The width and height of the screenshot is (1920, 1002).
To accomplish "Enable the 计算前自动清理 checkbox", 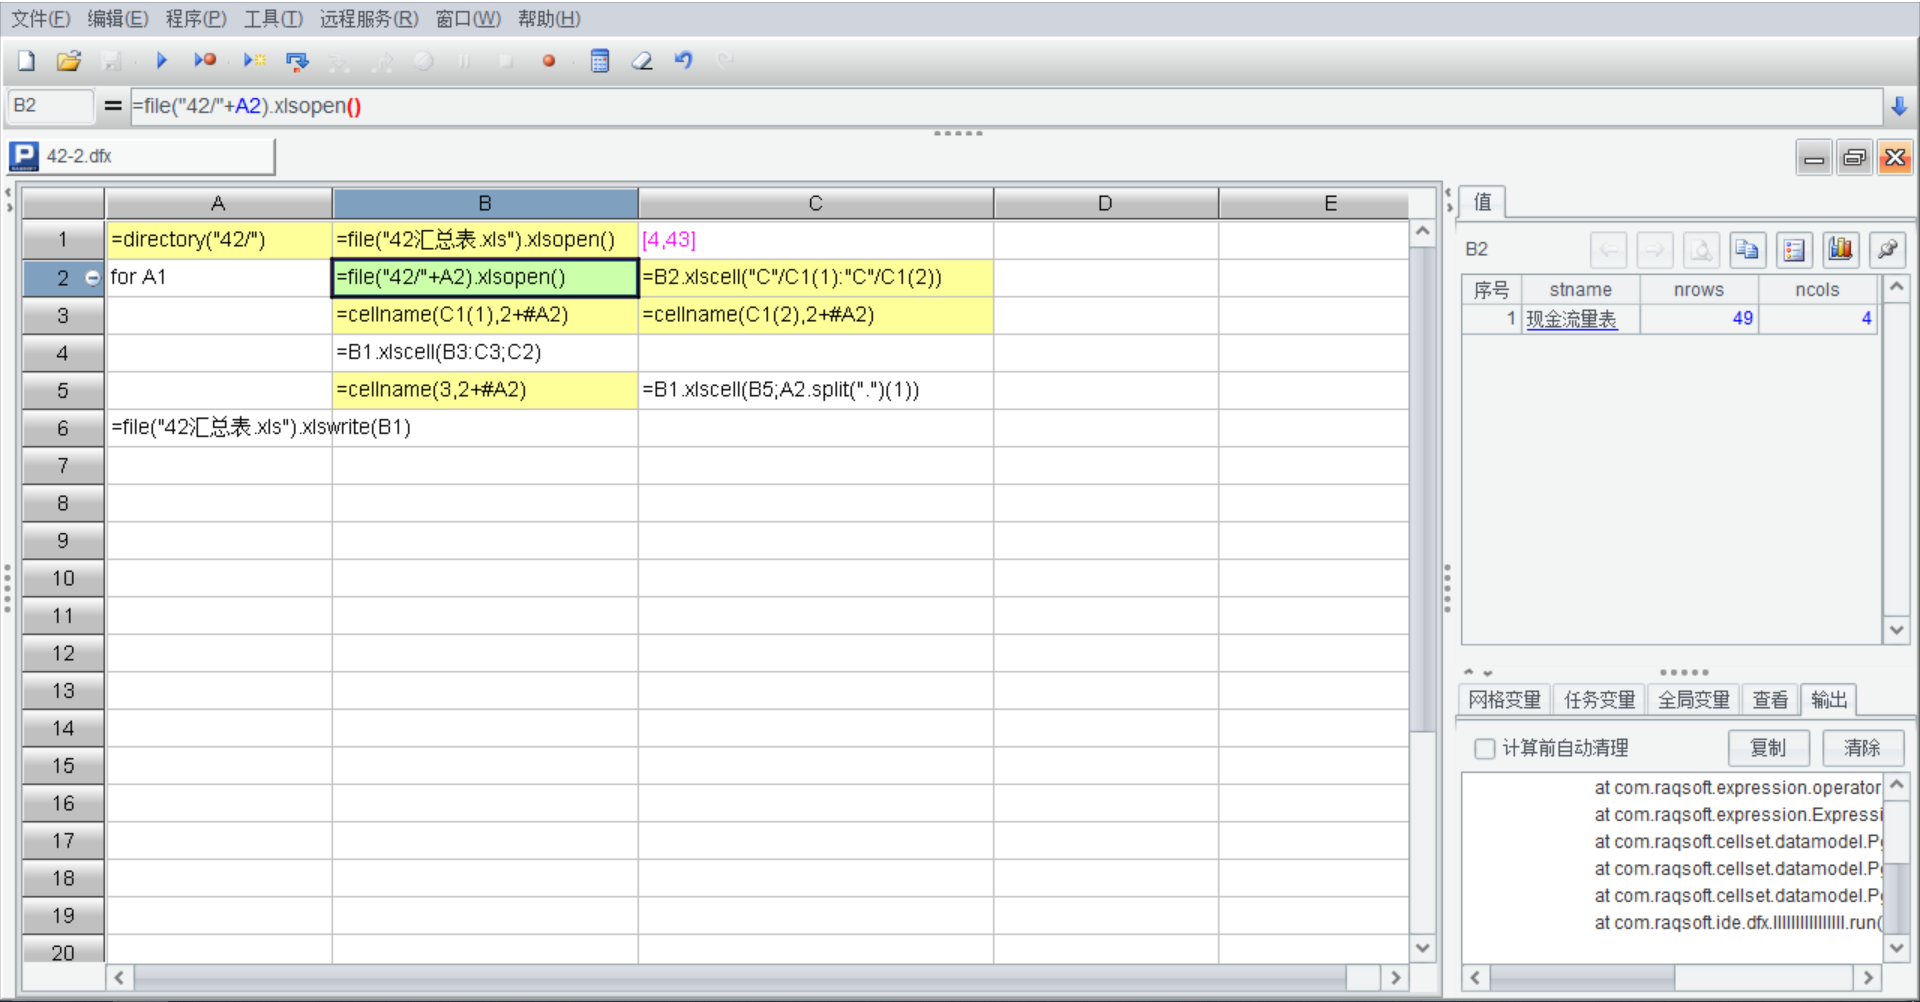I will coord(1485,748).
